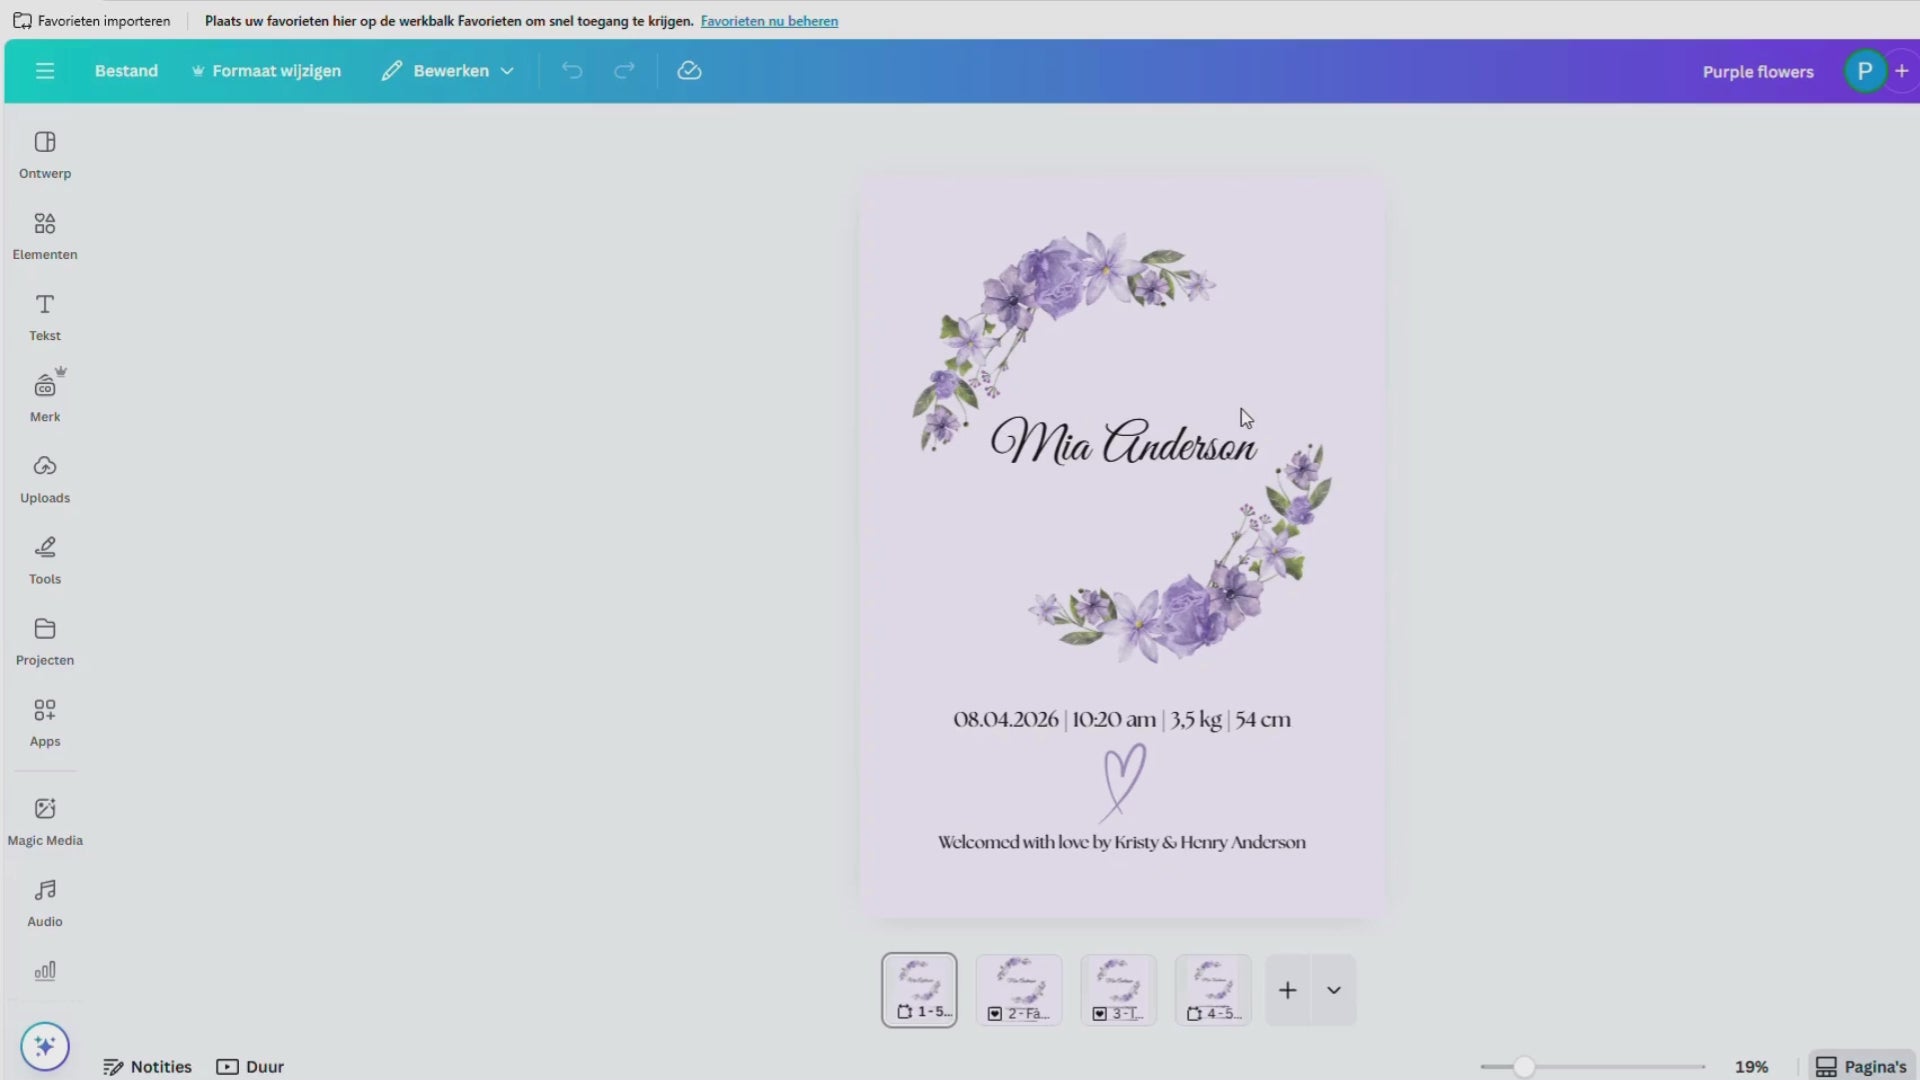This screenshot has width=1920, height=1080.
Task: Click the Purple flowers design title
Action: [1758, 72]
